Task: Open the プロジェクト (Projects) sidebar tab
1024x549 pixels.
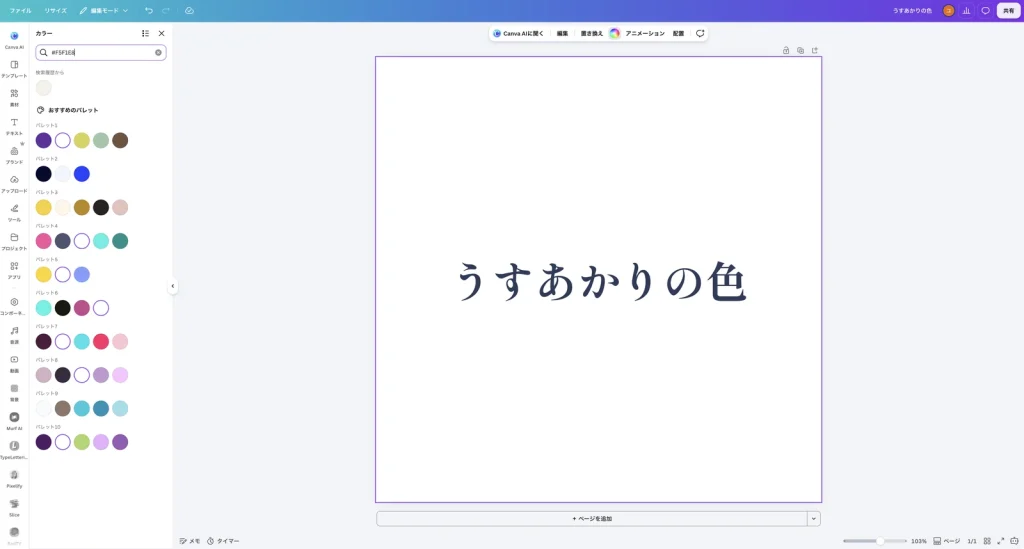Action: pos(14,241)
